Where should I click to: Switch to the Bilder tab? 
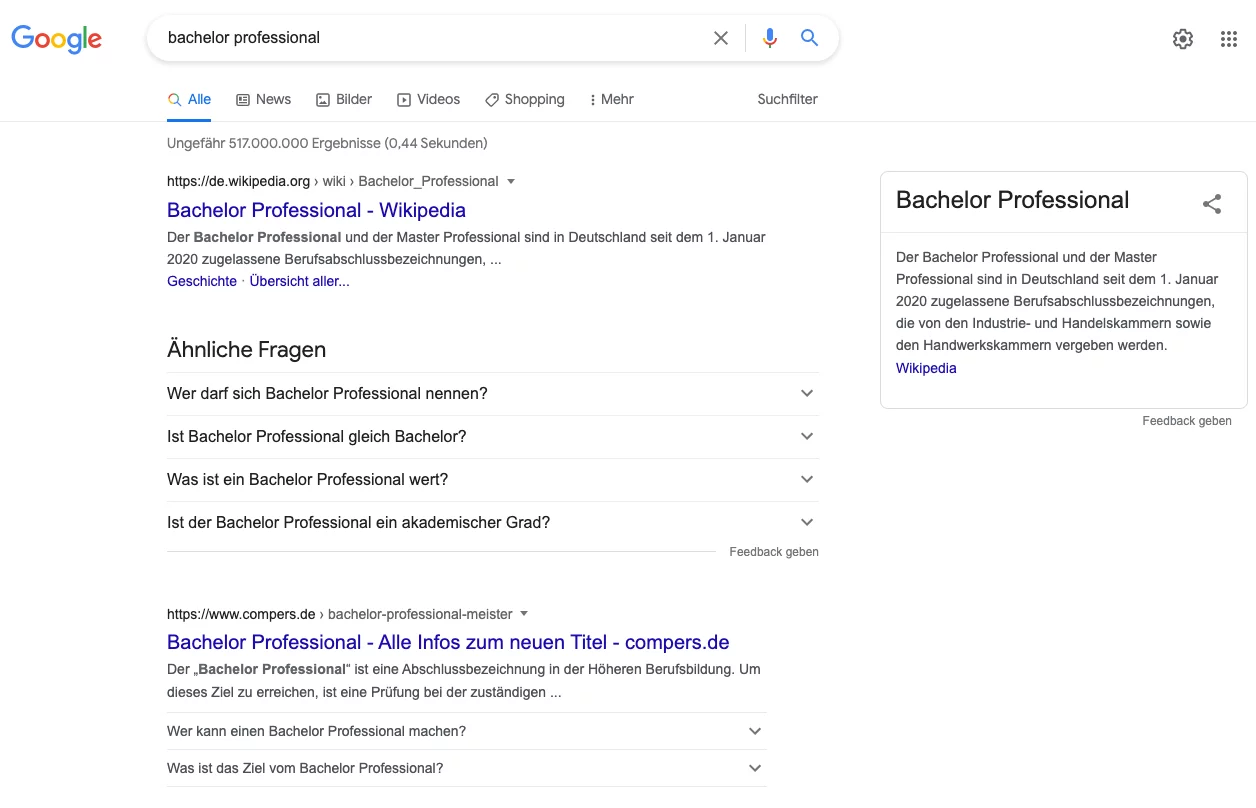click(344, 99)
